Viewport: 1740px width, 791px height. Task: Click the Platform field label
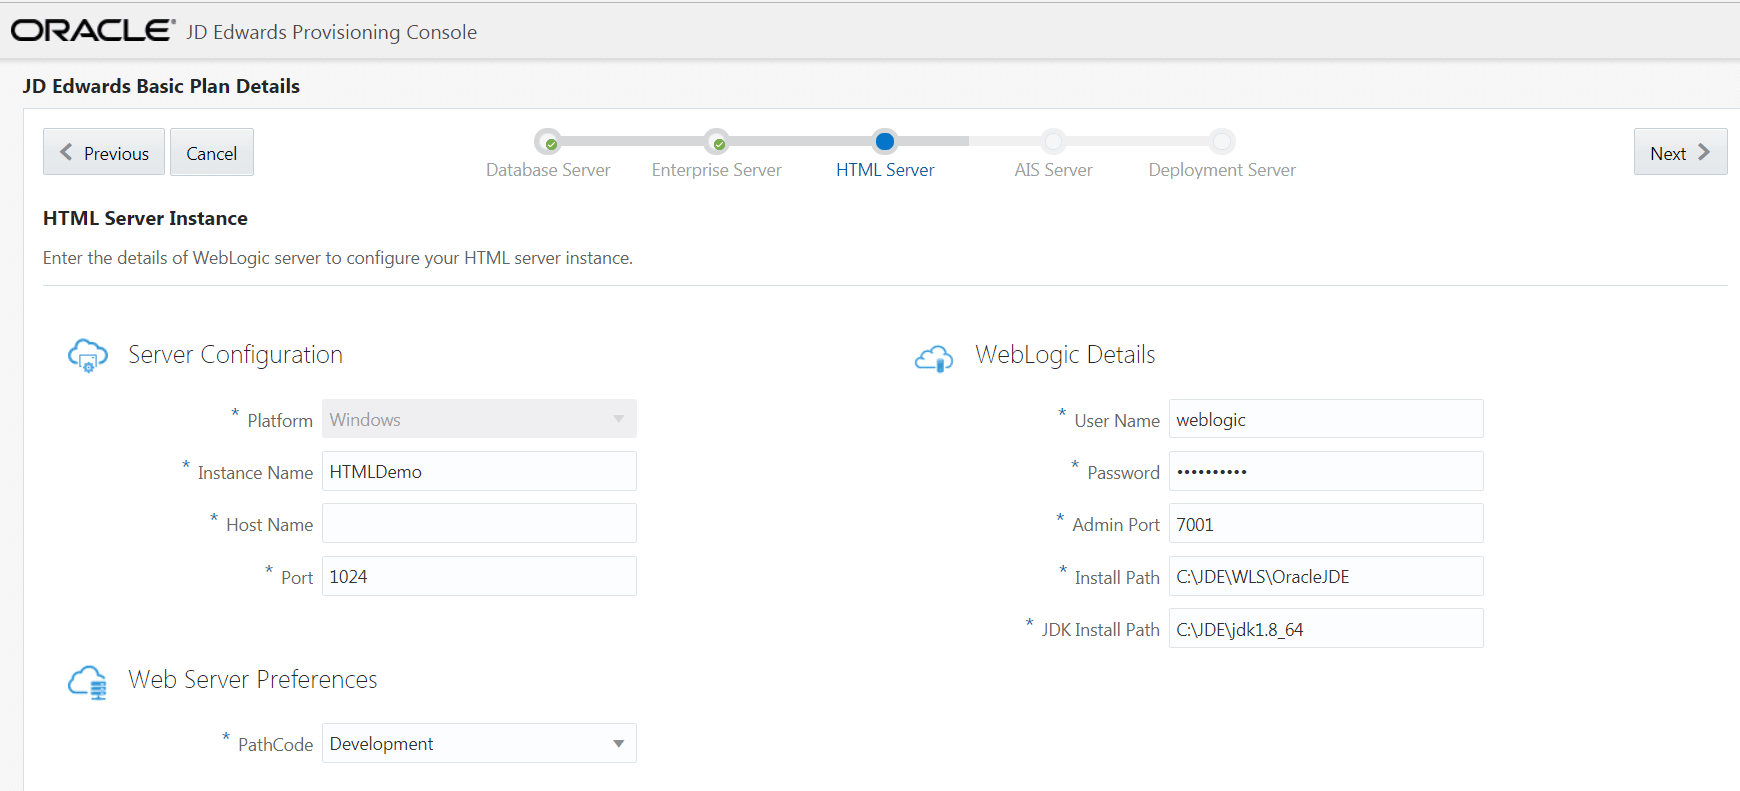tap(280, 421)
